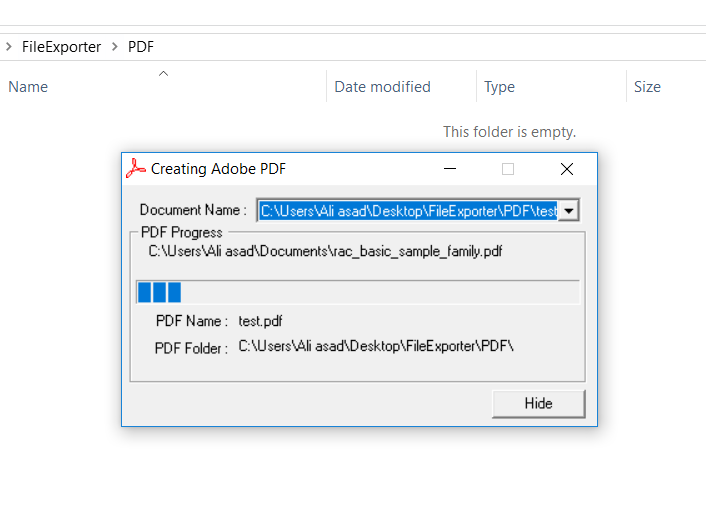Click the sort direction caret above Name column
This screenshot has height=522, width=706.
point(163,73)
